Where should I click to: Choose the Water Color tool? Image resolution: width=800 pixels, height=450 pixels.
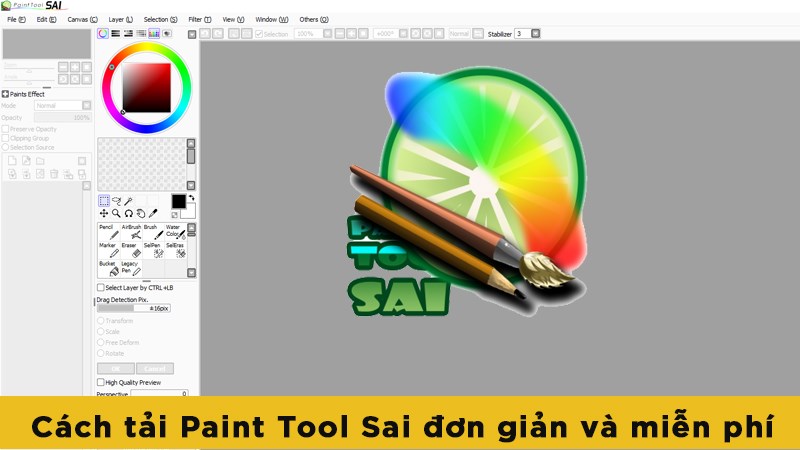point(175,231)
